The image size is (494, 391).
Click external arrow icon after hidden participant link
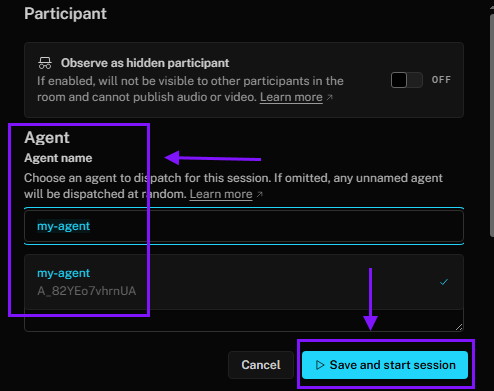[329, 97]
